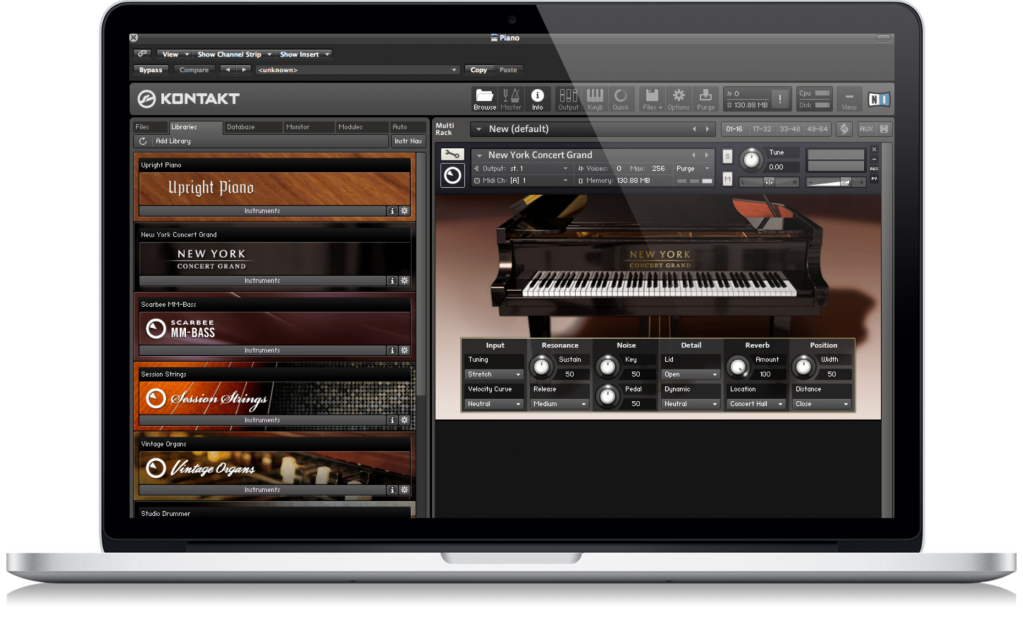The height and width of the screenshot is (619, 1023).
Task: Open the global Purge menu
Action: (x=705, y=98)
